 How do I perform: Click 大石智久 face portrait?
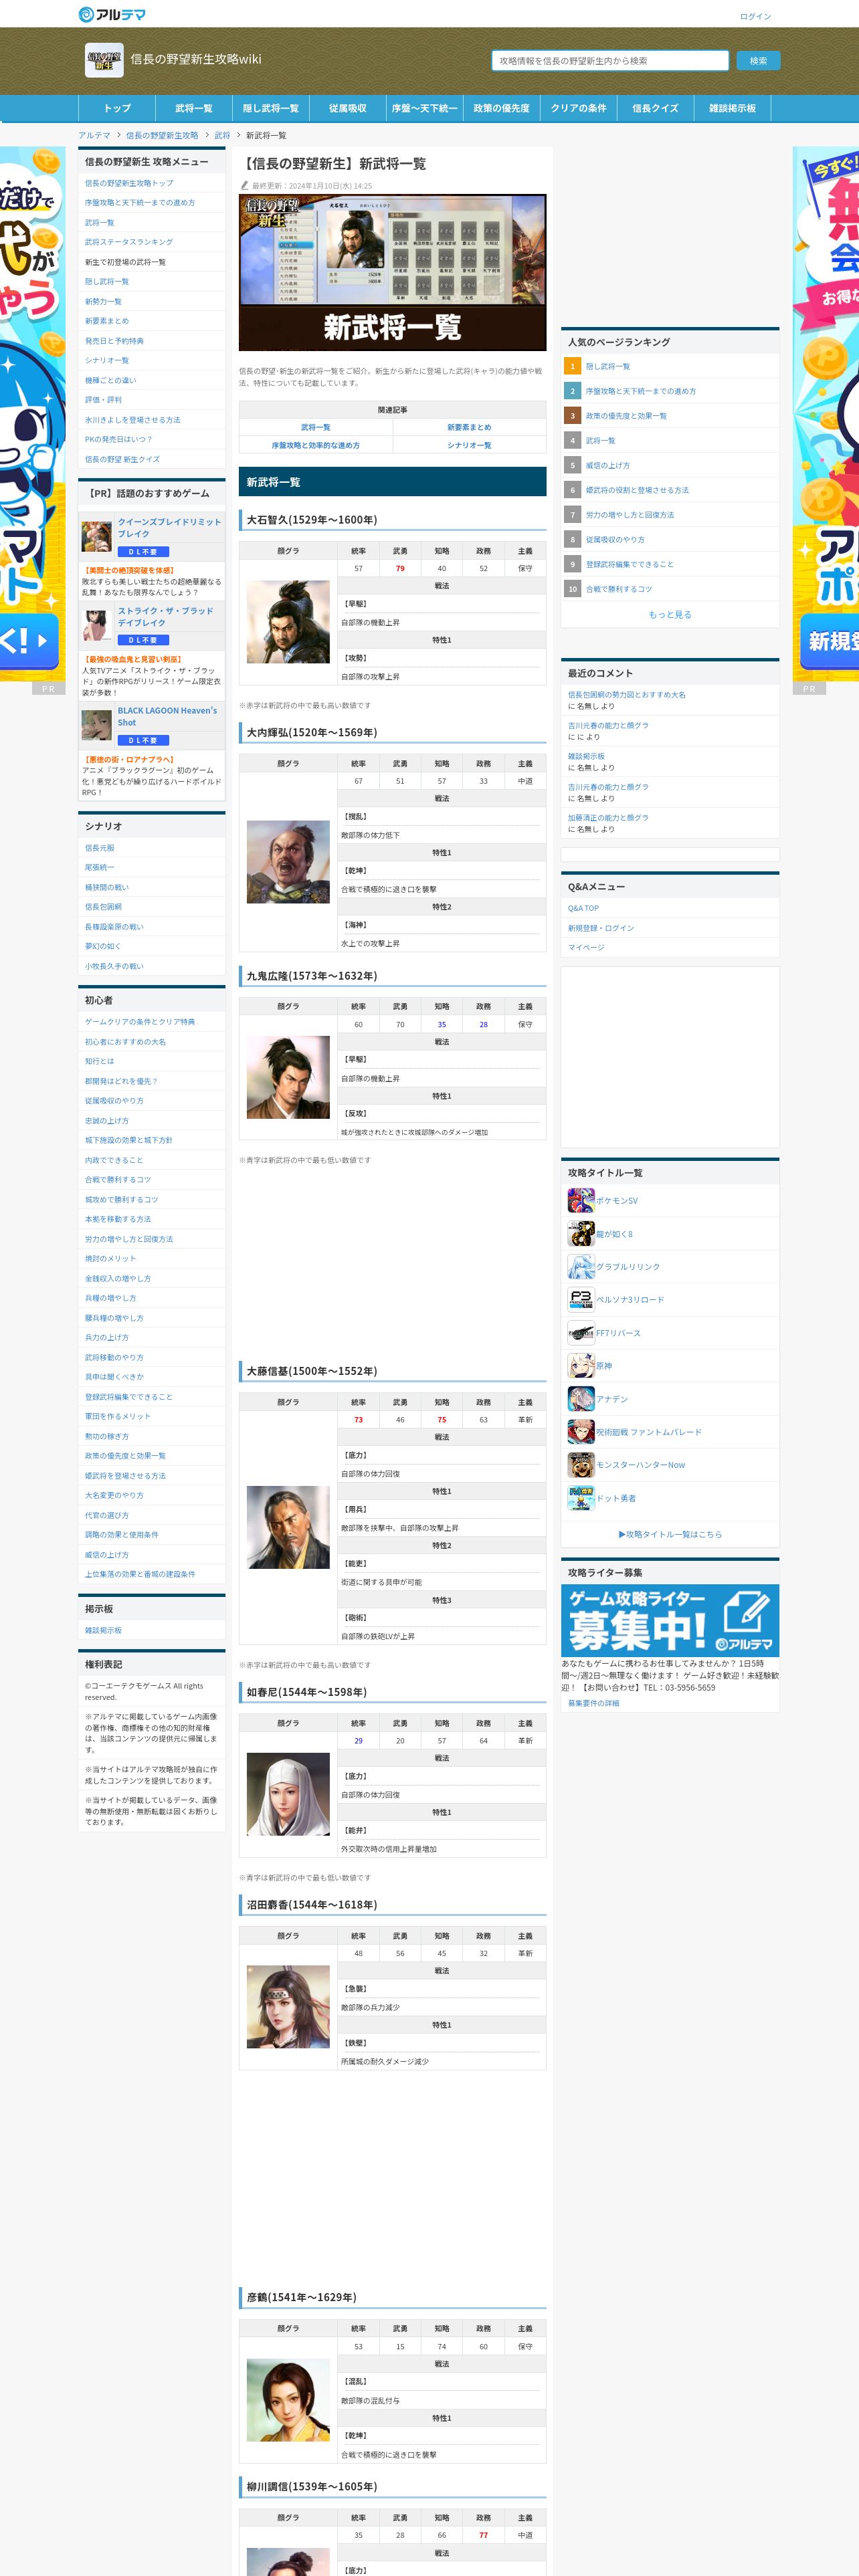tap(288, 622)
